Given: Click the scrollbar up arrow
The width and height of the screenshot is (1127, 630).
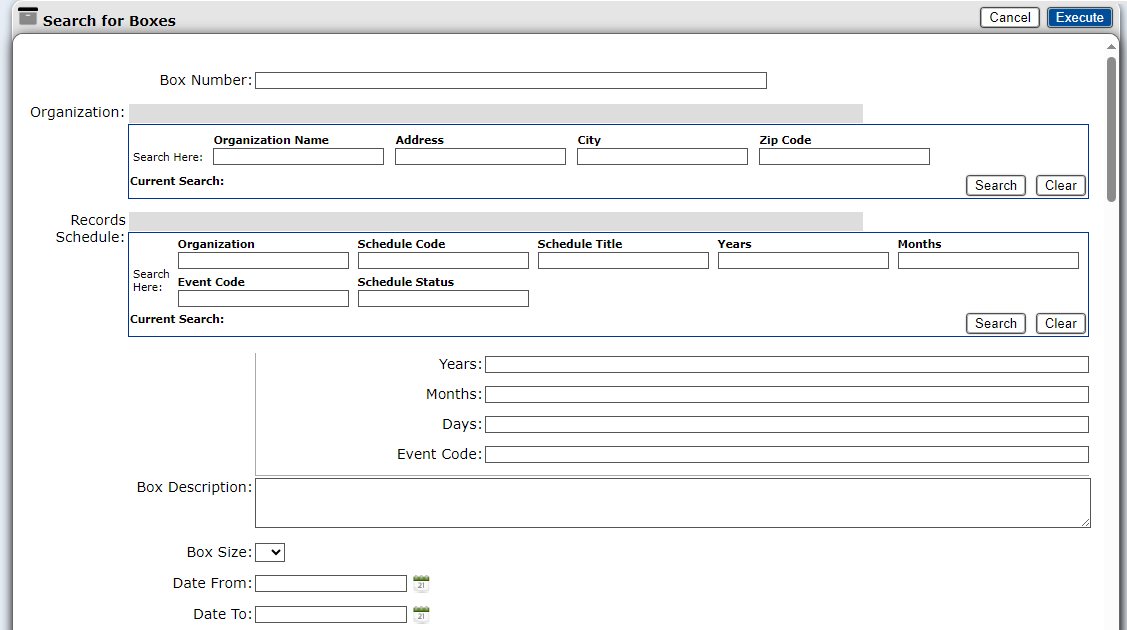Looking at the screenshot, I should [x=1111, y=47].
